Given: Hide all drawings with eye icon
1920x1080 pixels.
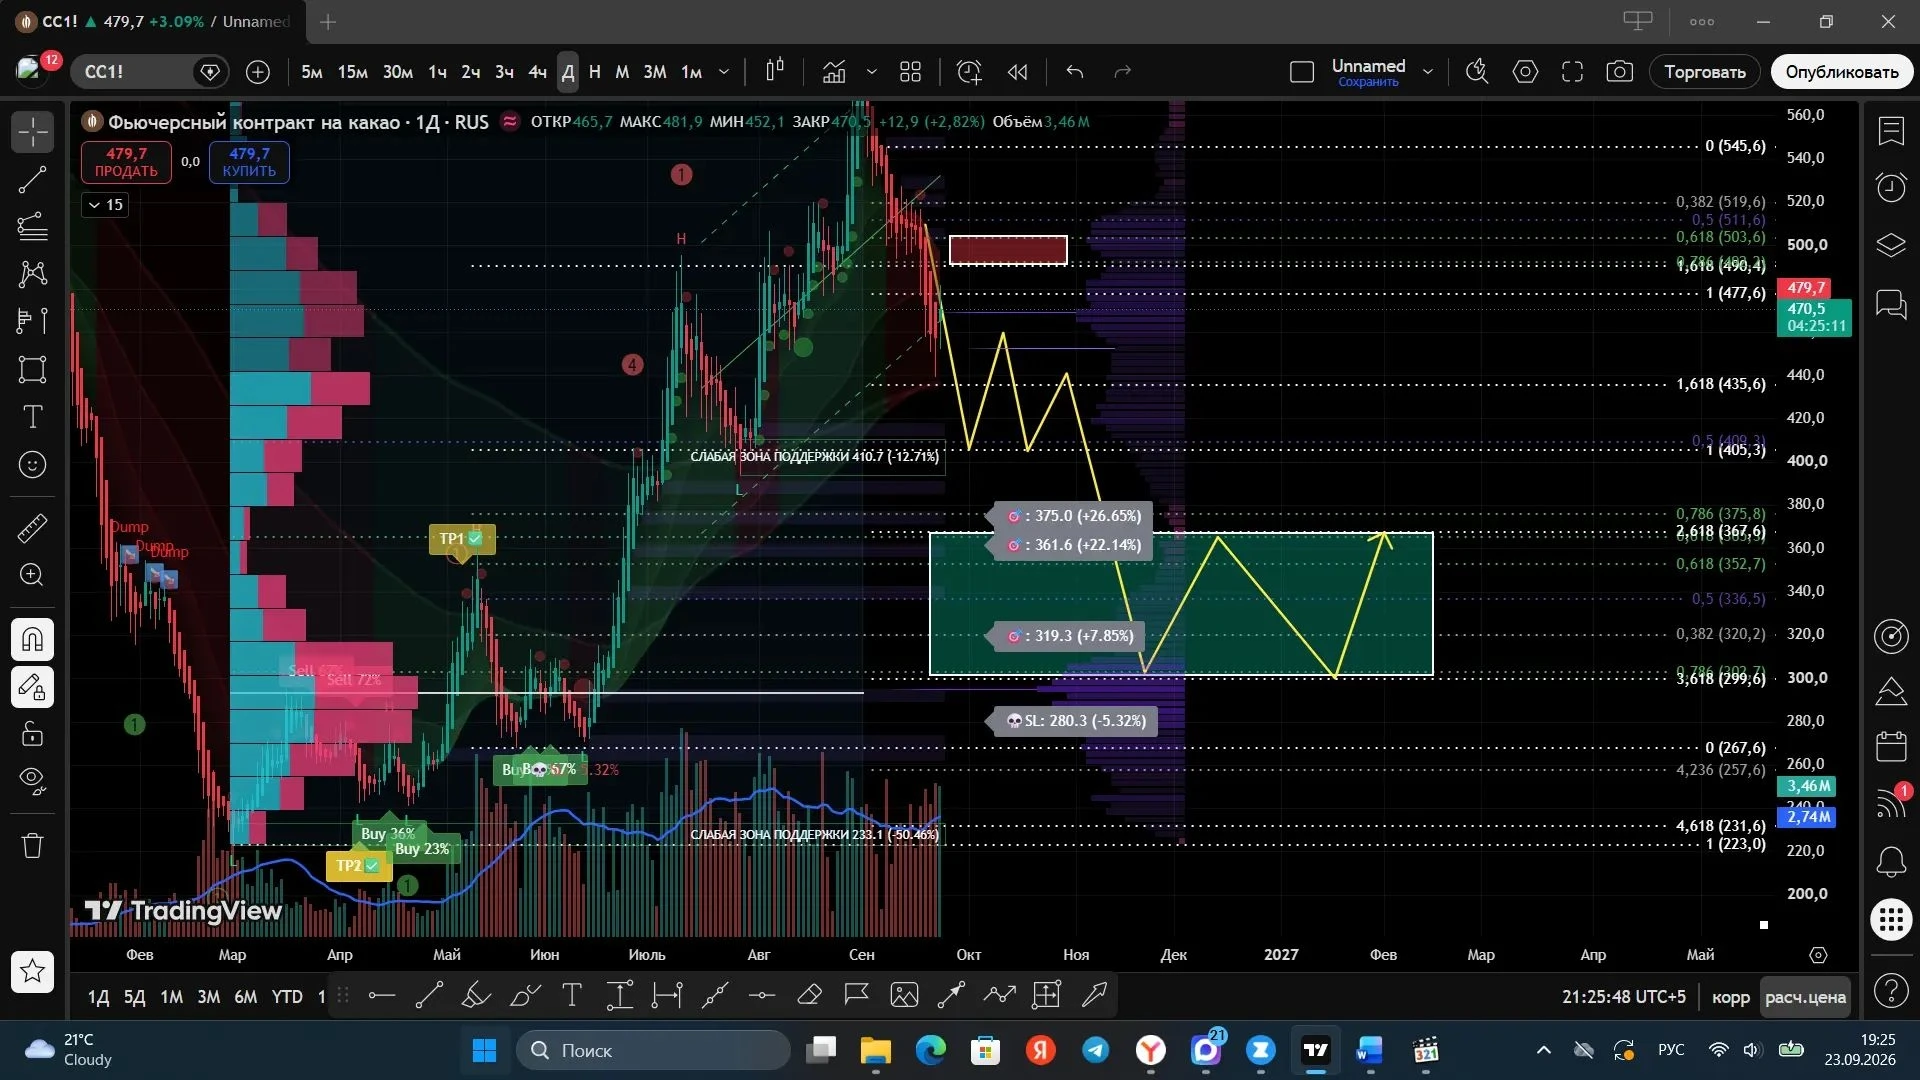Looking at the screenshot, I should 32,781.
